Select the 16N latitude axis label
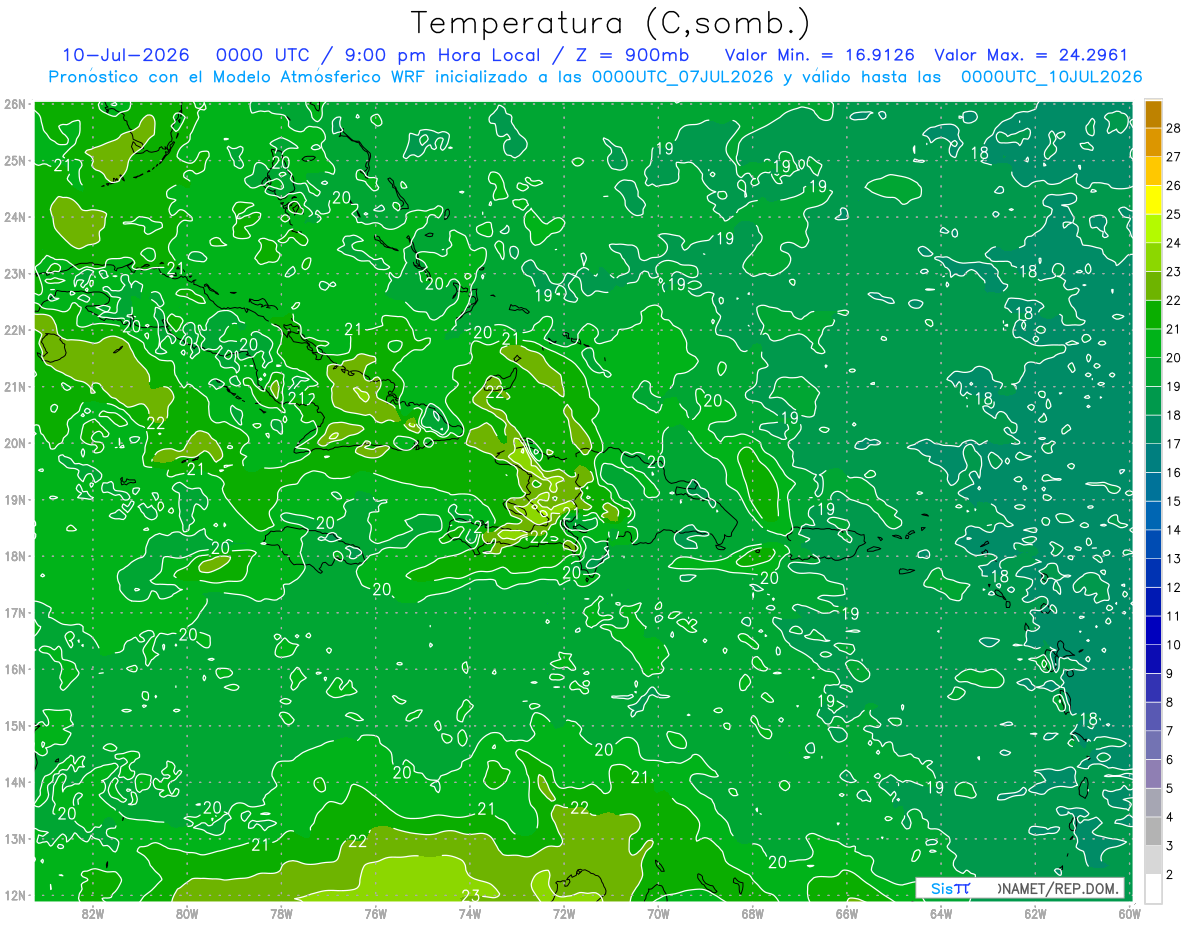Viewport: 1200px width, 927px height. coord(14,669)
